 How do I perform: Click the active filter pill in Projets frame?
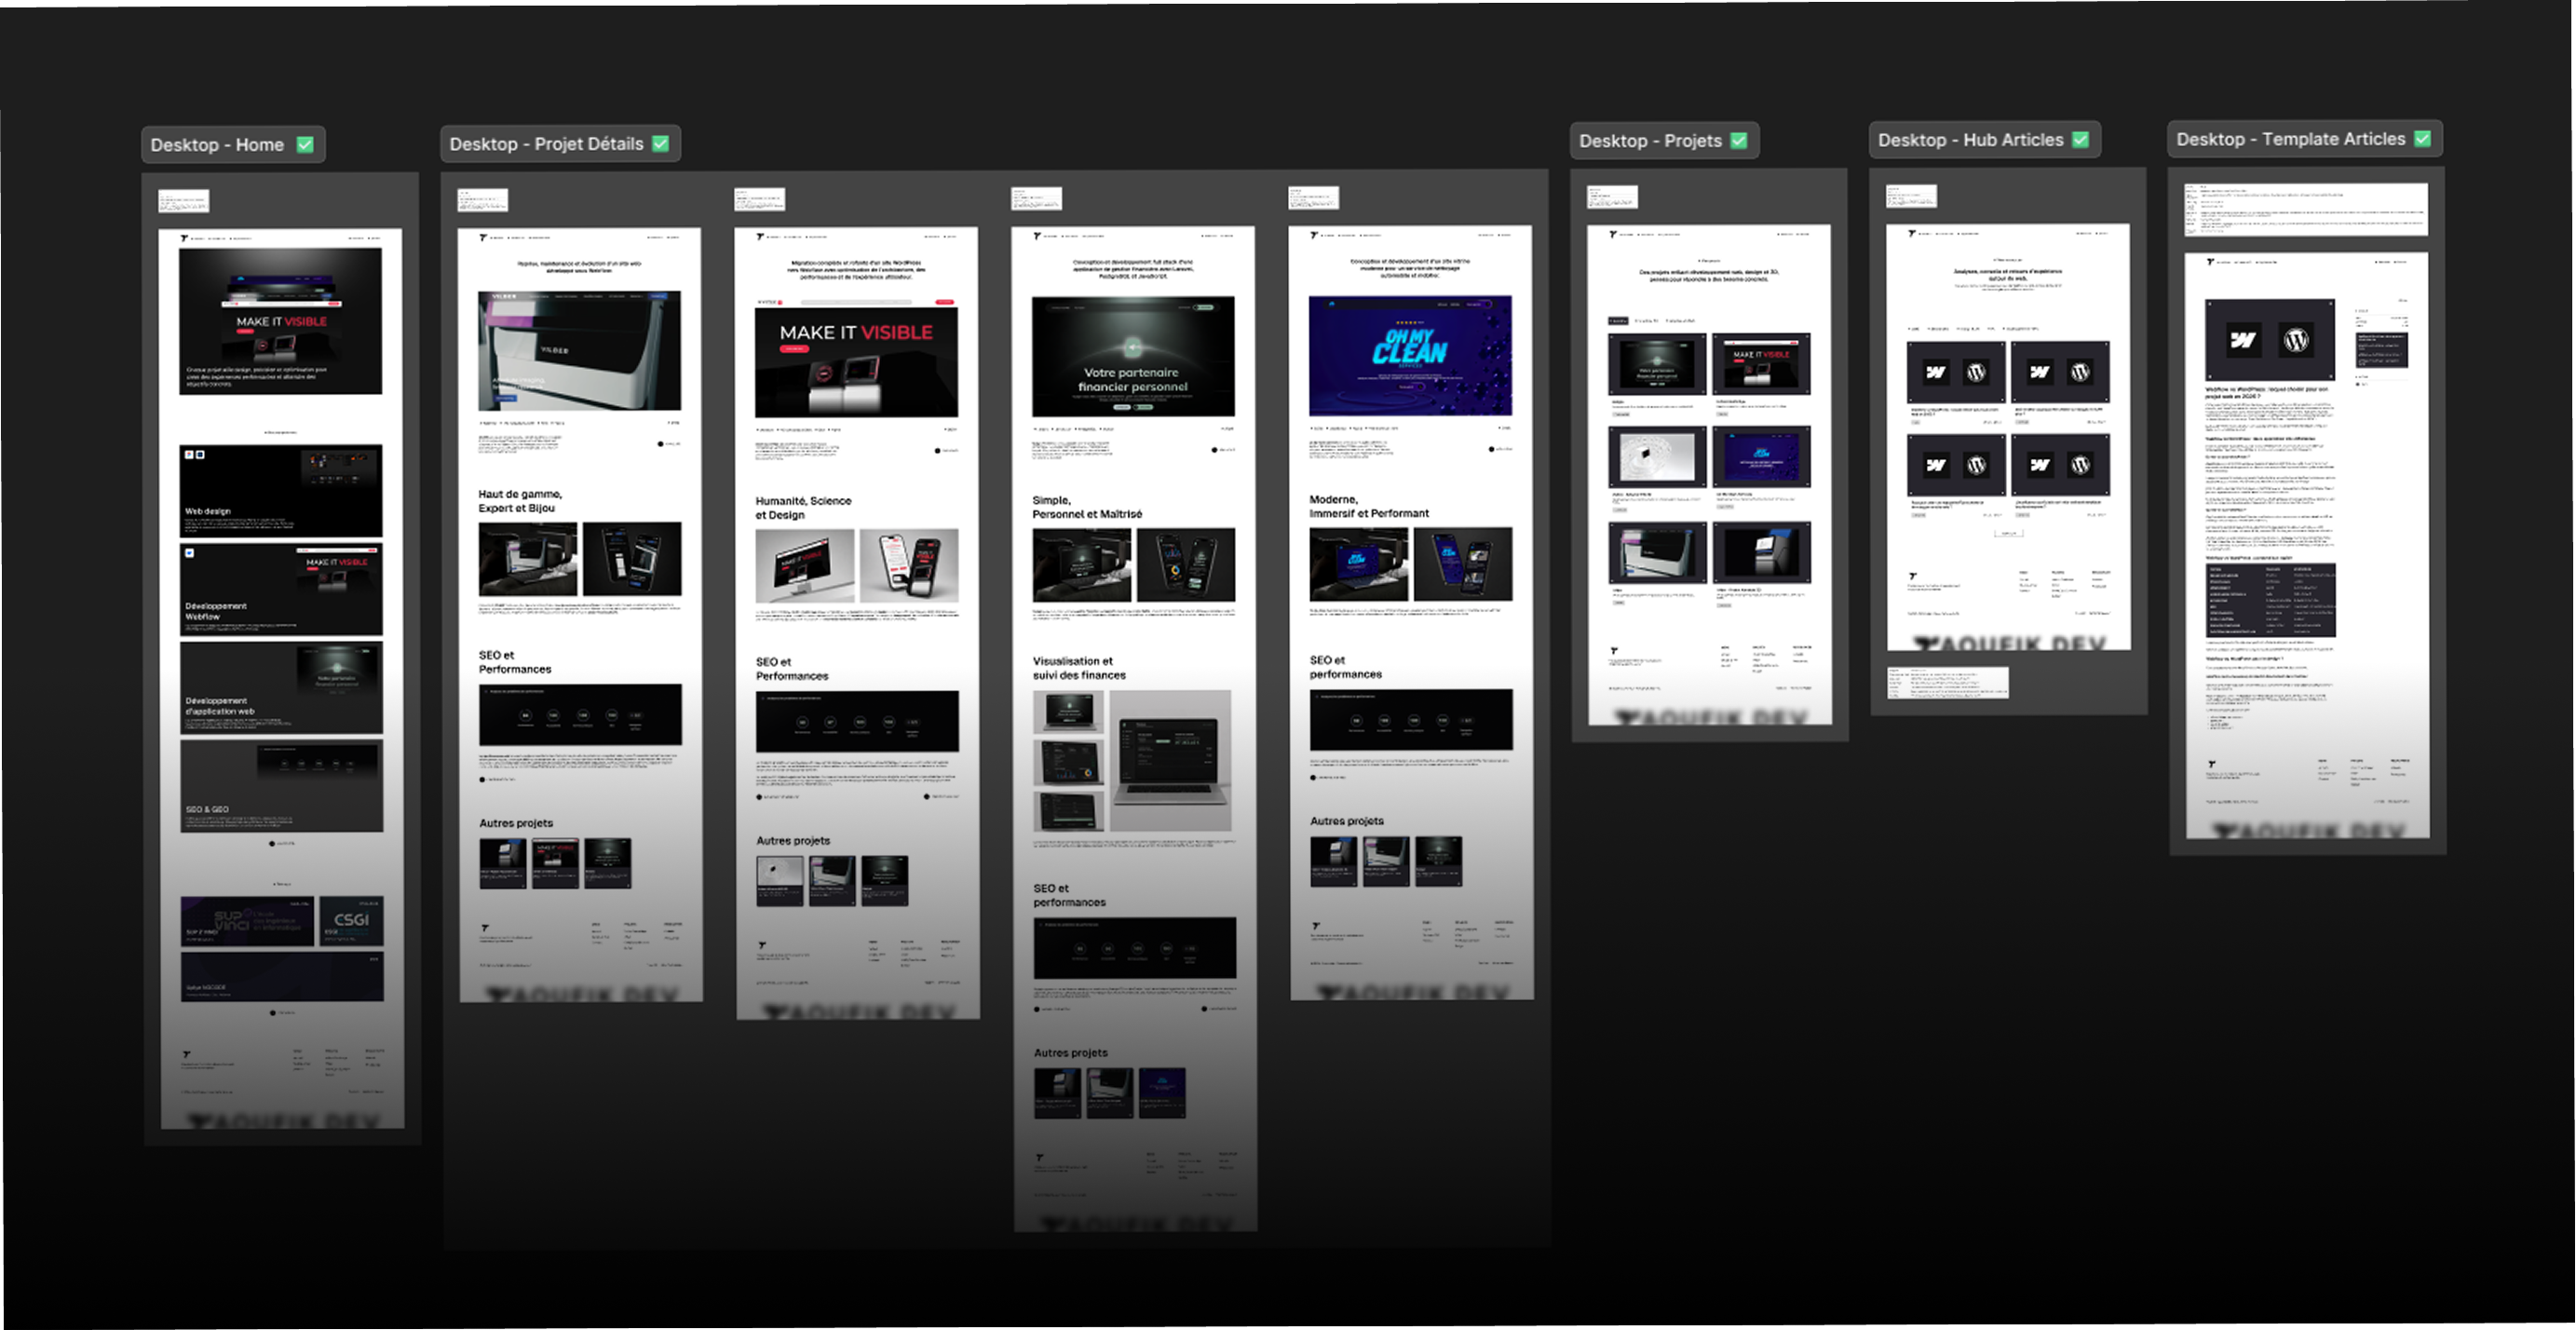click(x=1617, y=321)
